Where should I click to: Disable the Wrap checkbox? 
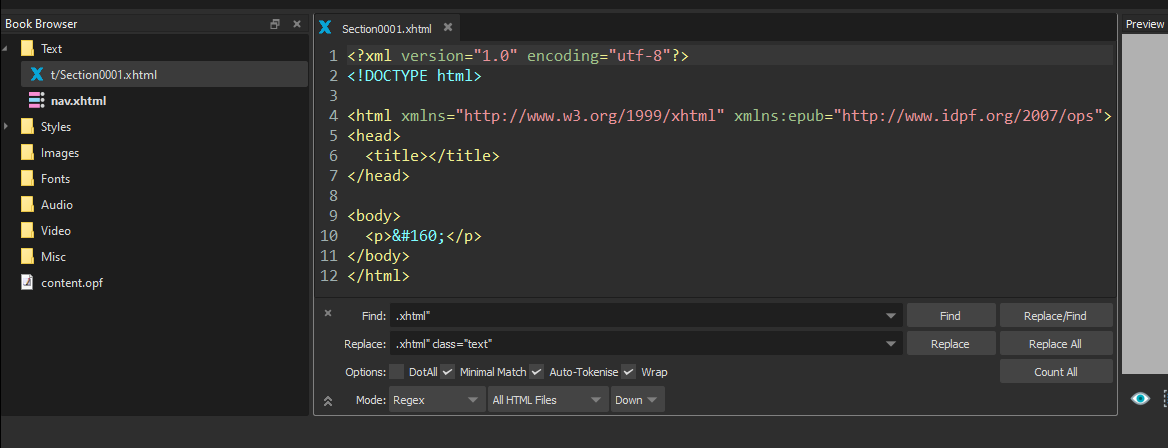coord(629,372)
